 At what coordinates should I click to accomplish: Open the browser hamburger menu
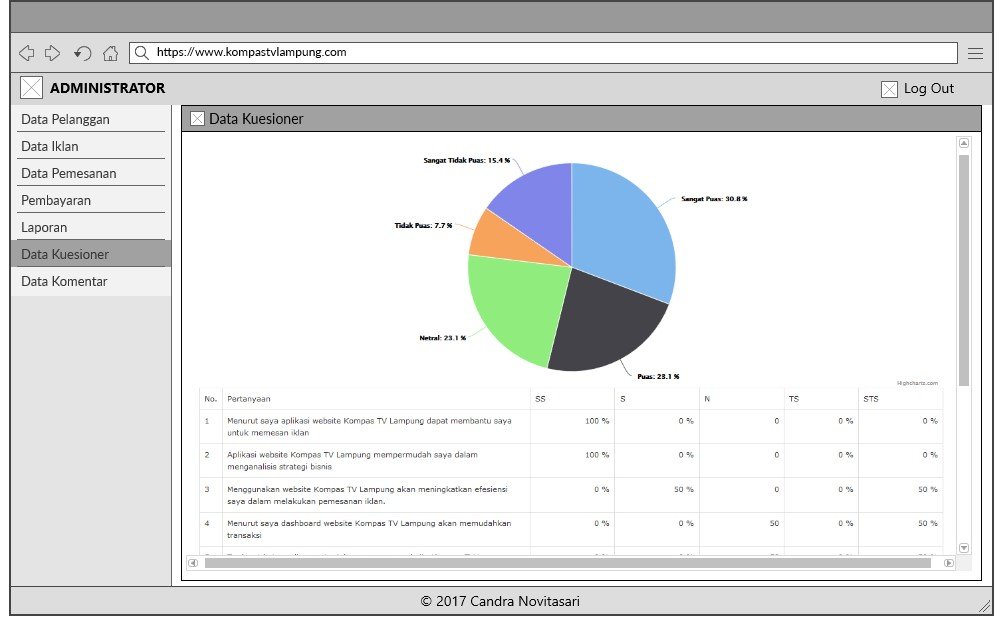click(975, 53)
